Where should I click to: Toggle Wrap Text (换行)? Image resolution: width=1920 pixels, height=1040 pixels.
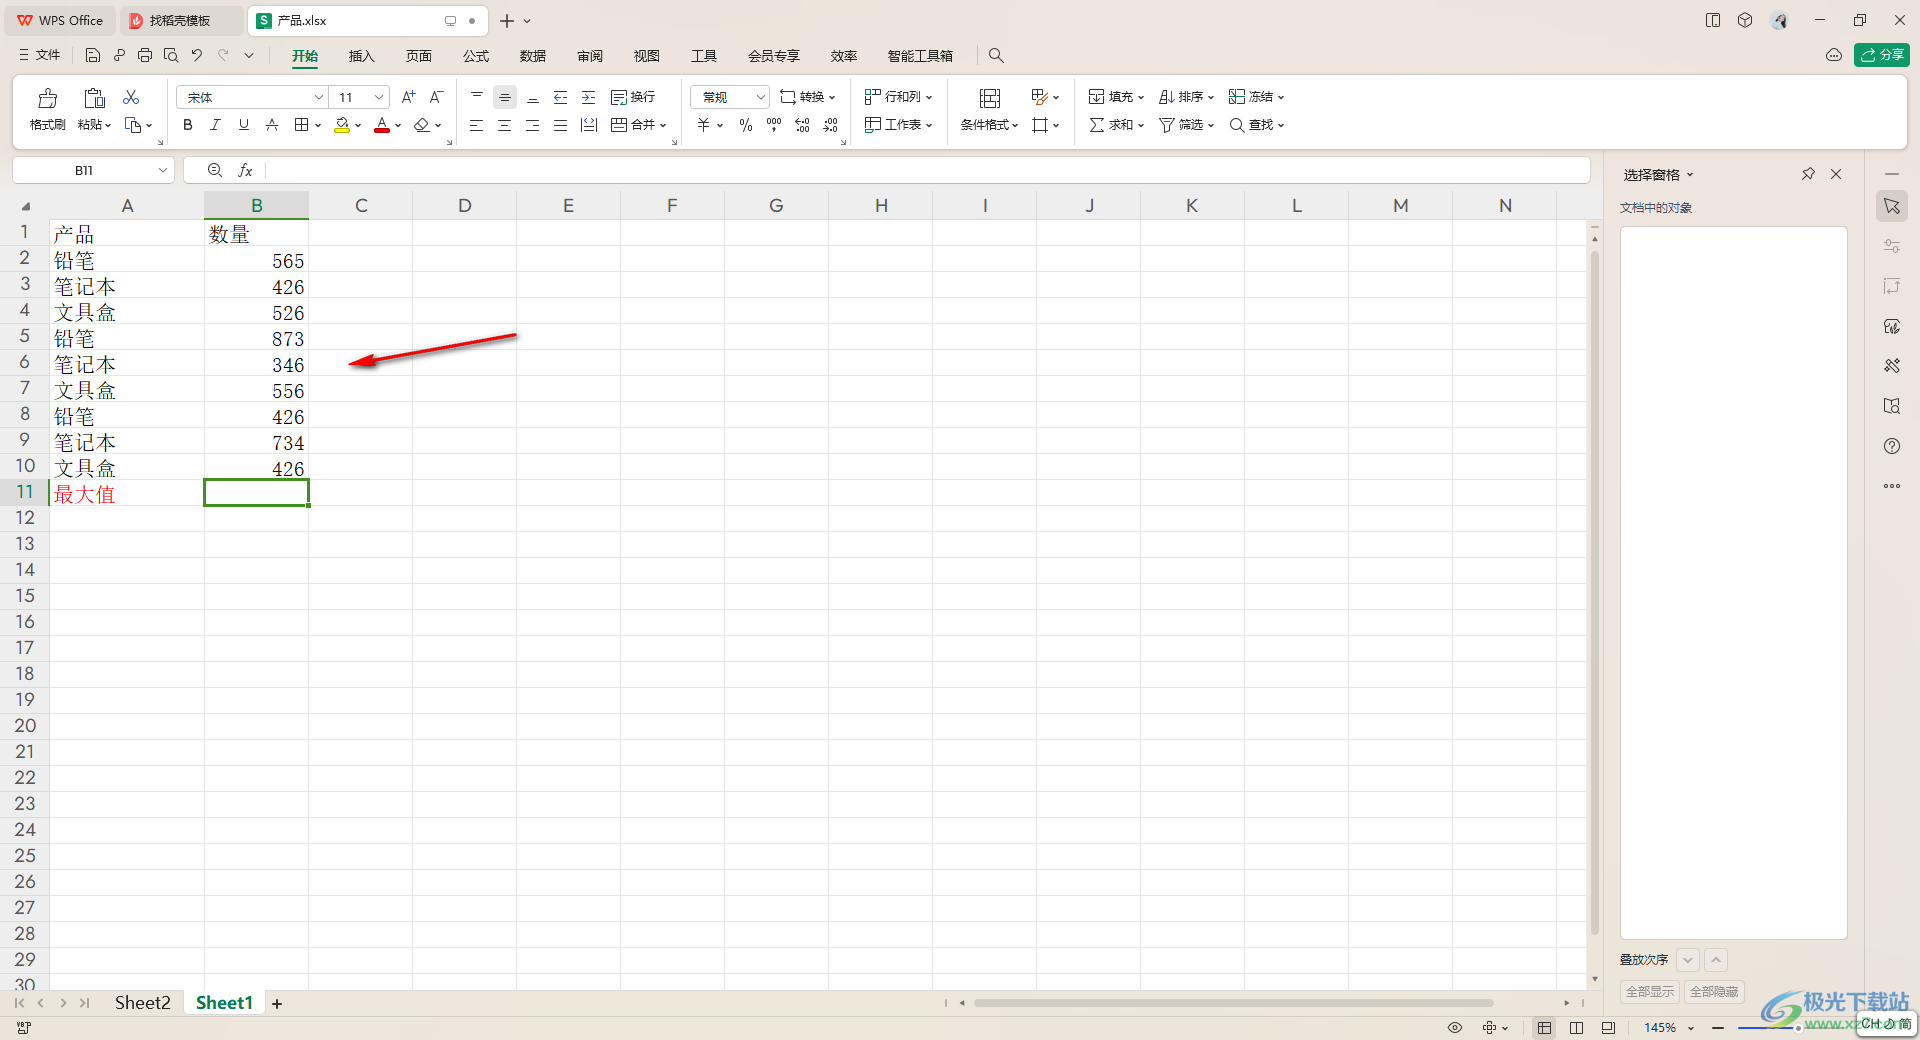tap(633, 97)
